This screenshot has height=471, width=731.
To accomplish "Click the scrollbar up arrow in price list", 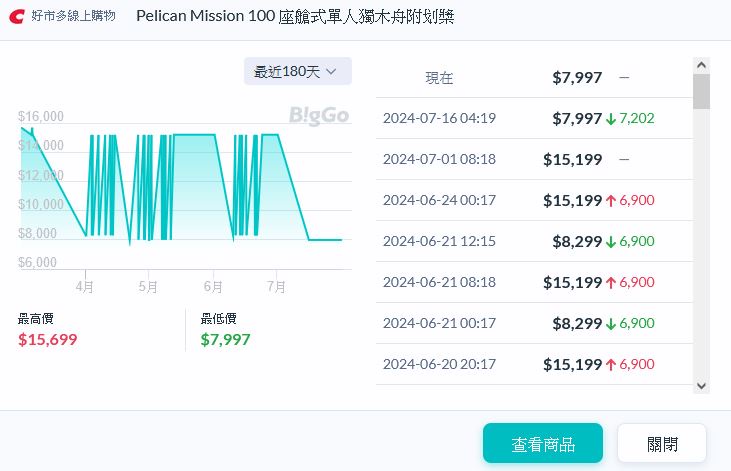I will pos(701,66).
